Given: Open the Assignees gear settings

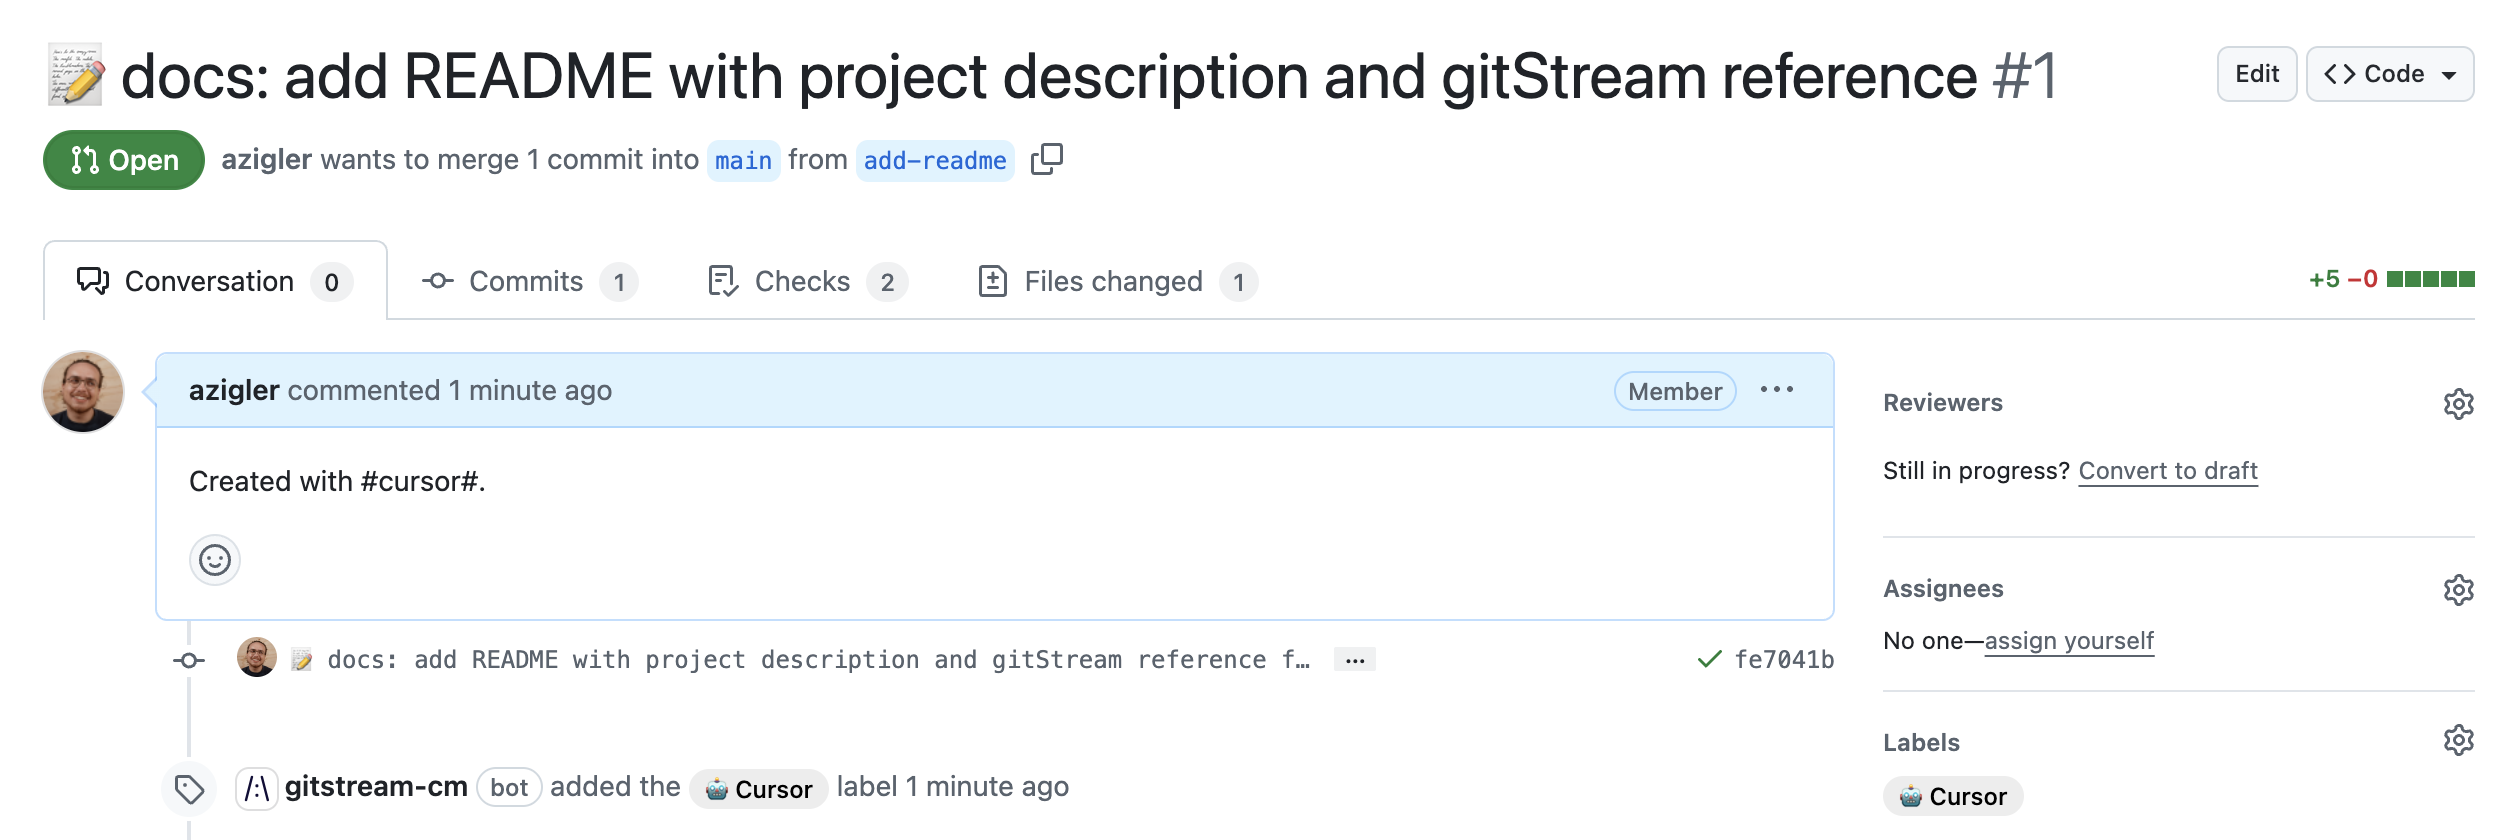Looking at the screenshot, I should click(2458, 590).
